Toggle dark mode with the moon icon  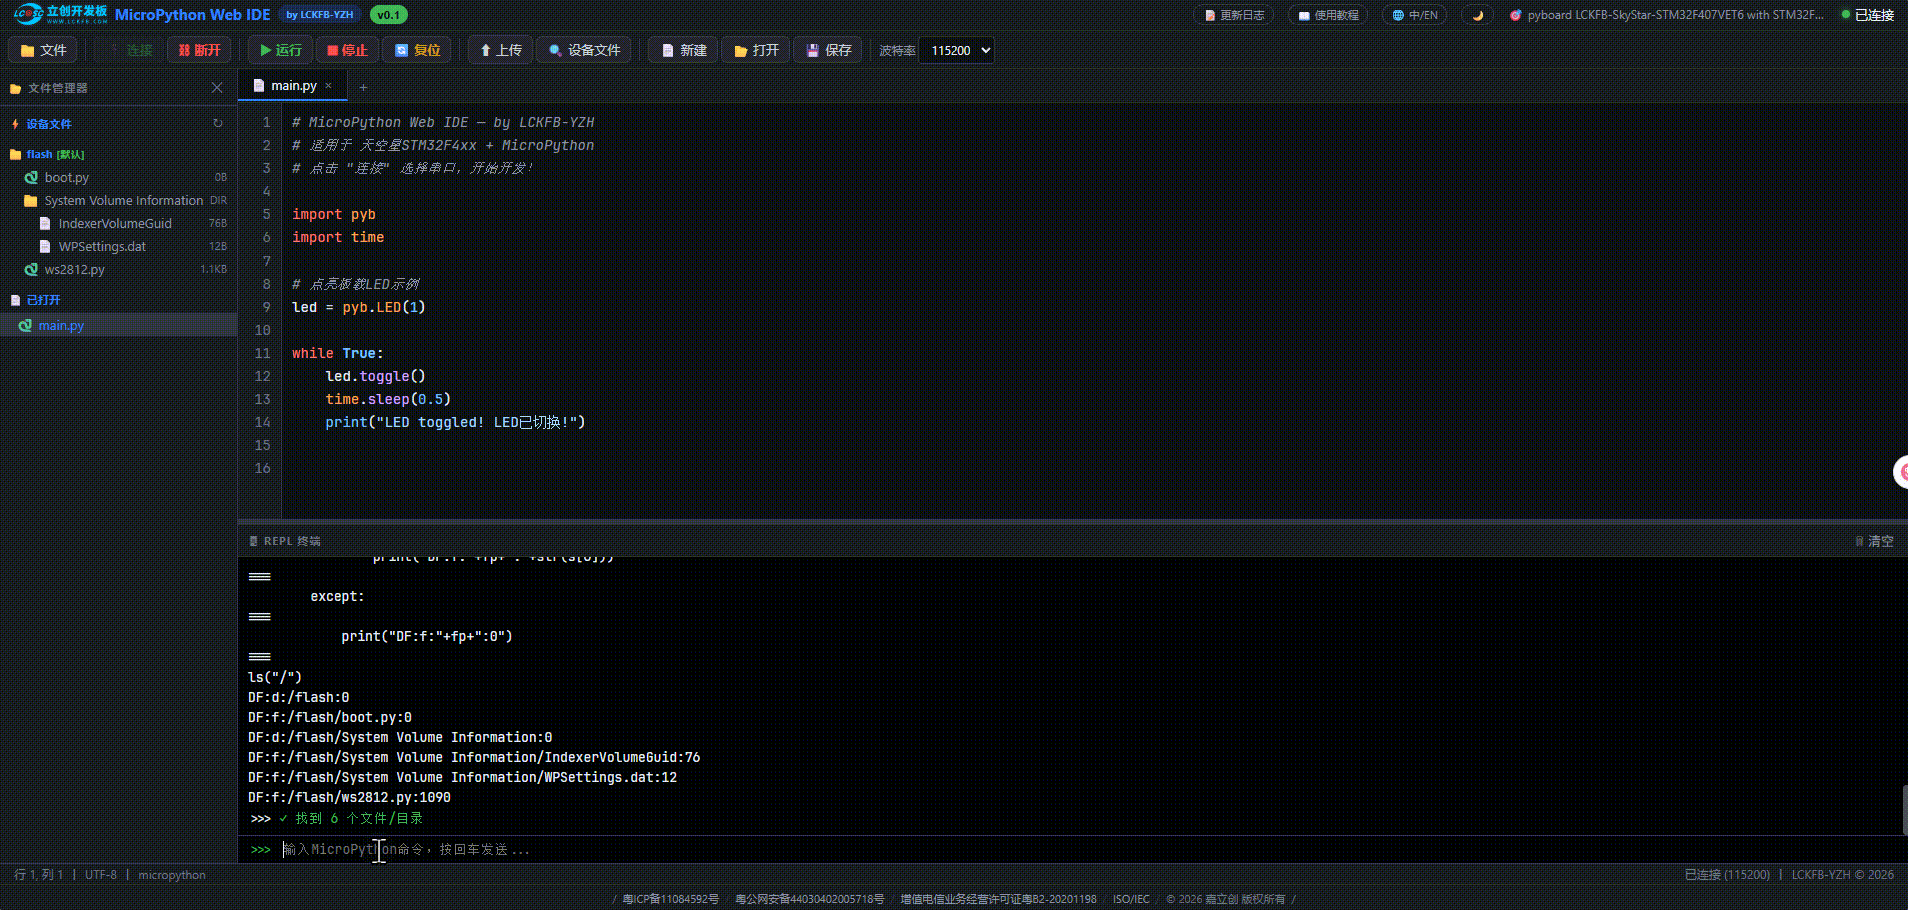pos(1477,15)
